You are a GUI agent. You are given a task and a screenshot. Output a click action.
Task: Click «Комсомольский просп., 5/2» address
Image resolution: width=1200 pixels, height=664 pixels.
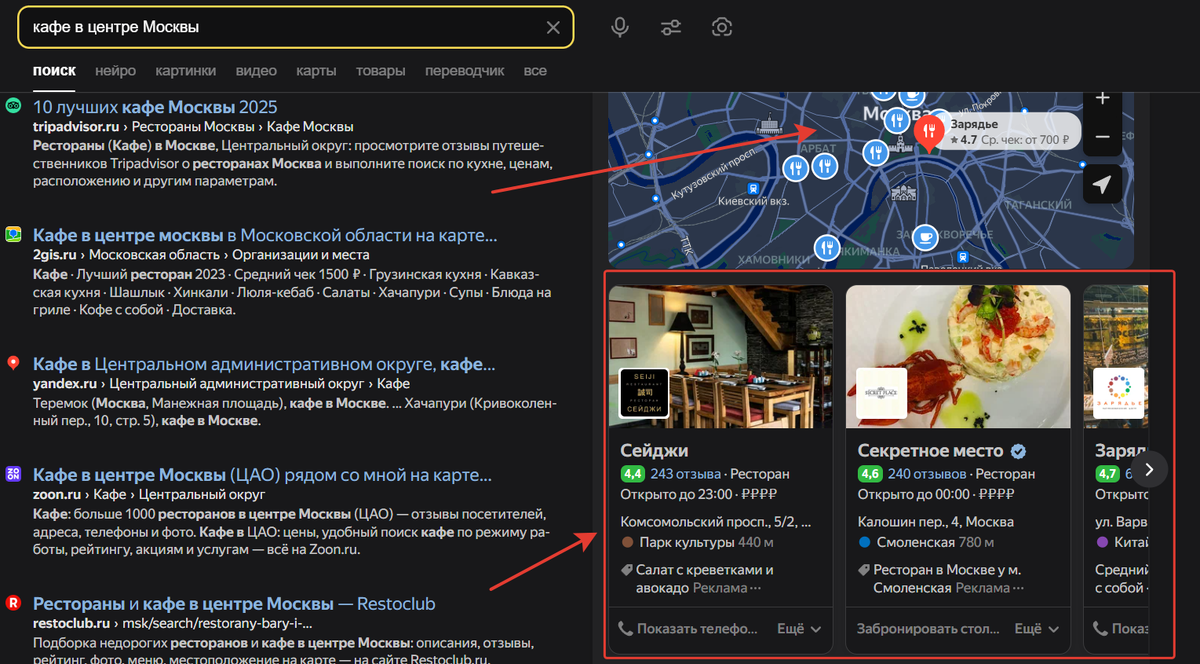(716, 521)
